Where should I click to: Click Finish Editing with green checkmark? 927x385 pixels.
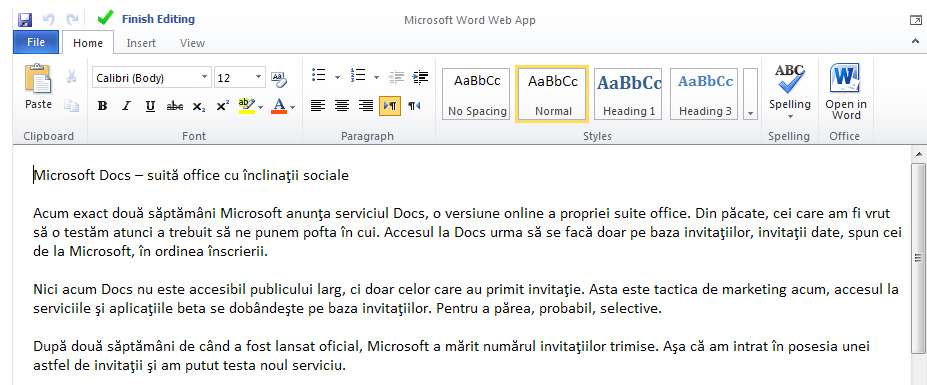tap(145, 19)
